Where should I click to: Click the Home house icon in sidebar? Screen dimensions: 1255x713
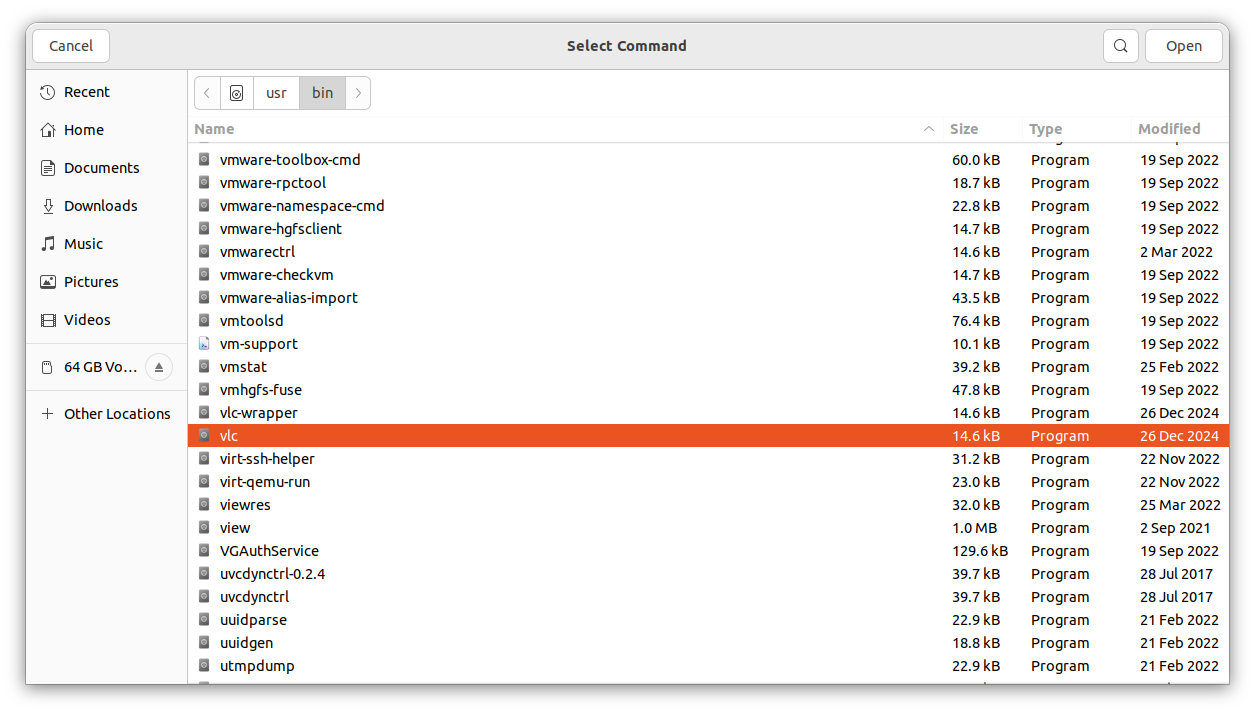[47, 130]
